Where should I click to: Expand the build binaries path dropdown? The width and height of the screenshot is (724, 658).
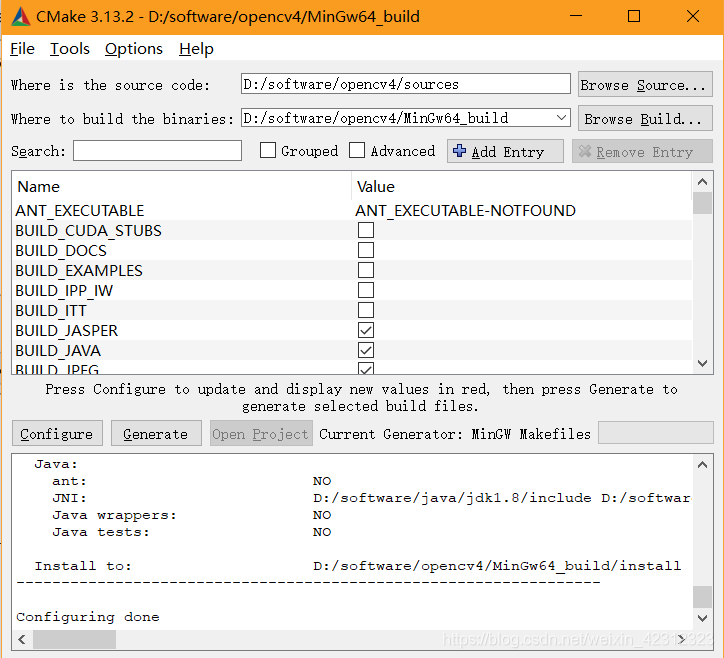point(561,118)
